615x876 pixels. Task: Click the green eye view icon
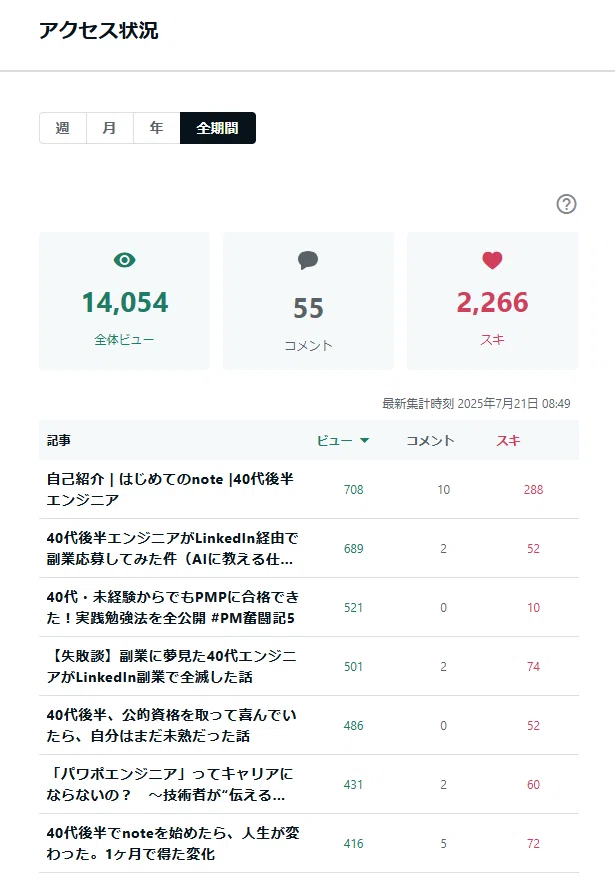pyautogui.click(x=125, y=260)
